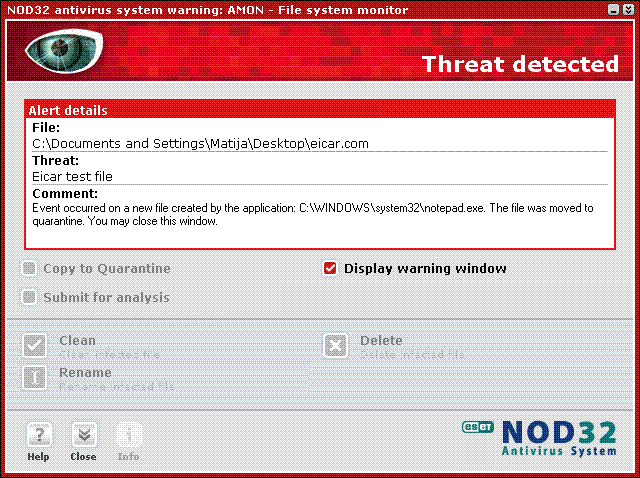Close the window with the title bar chevron button

click(x=628, y=9)
